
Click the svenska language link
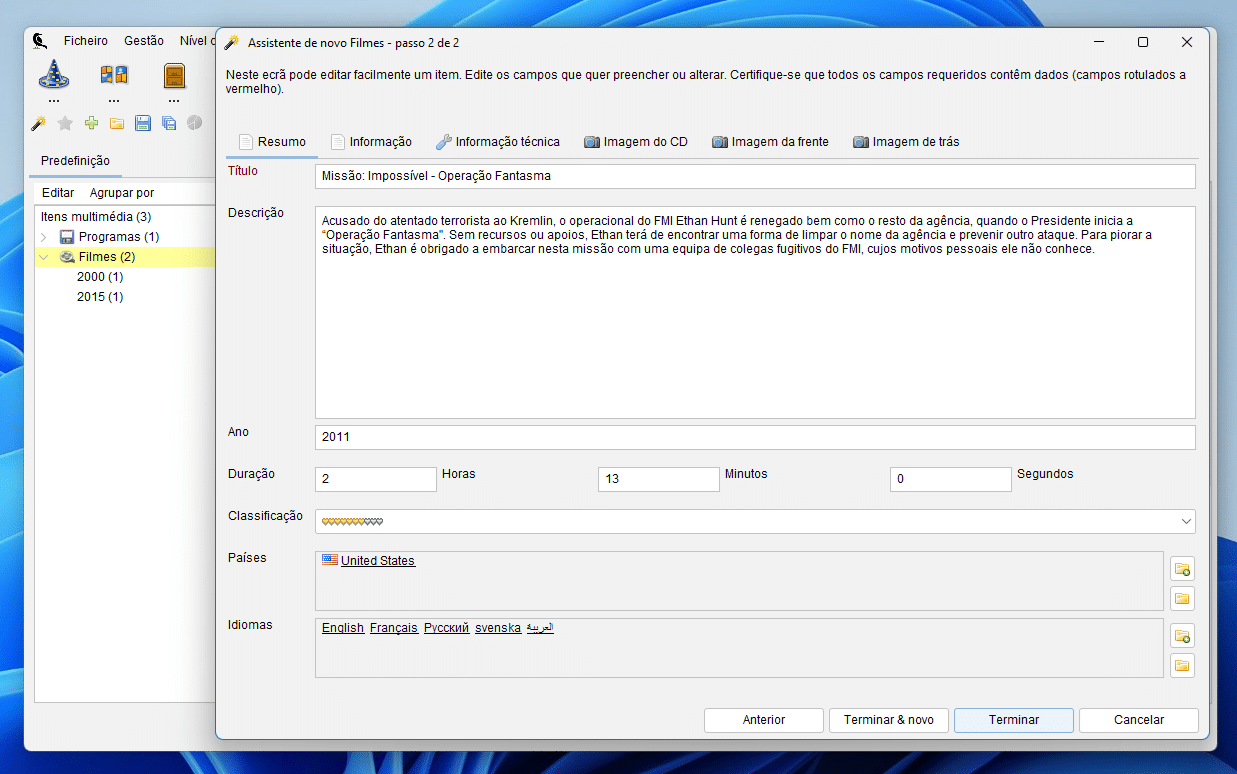[498, 628]
